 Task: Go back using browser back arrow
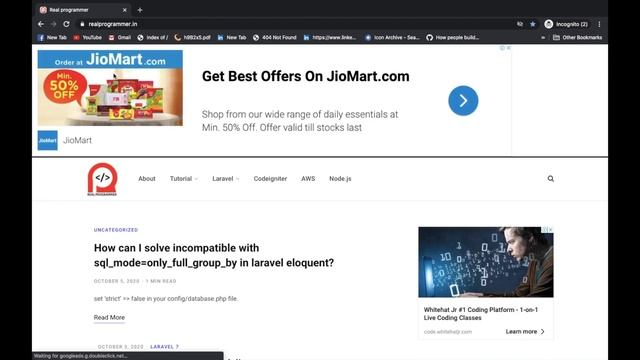[x=41, y=24]
